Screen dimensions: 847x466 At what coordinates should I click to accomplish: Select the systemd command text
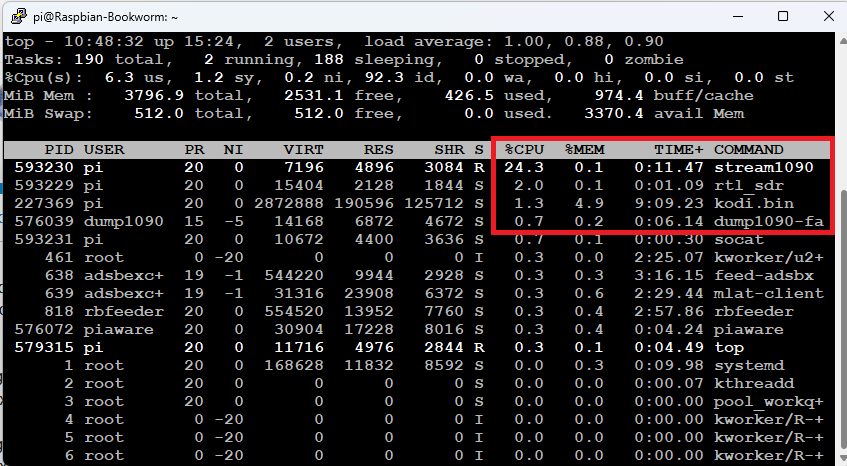point(749,366)
